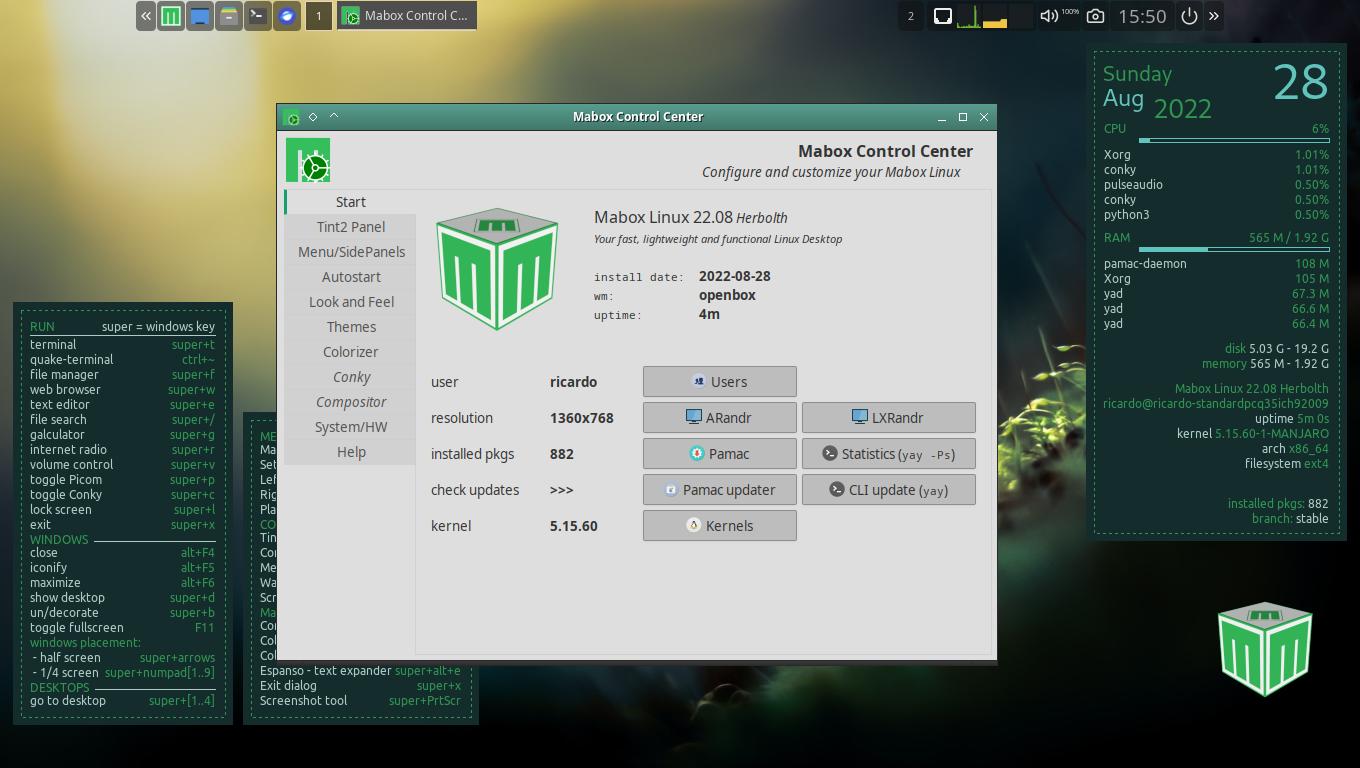Launch ARandr display settings
The width and height of the screenshot is (1360, 768).
click(720, 418)
